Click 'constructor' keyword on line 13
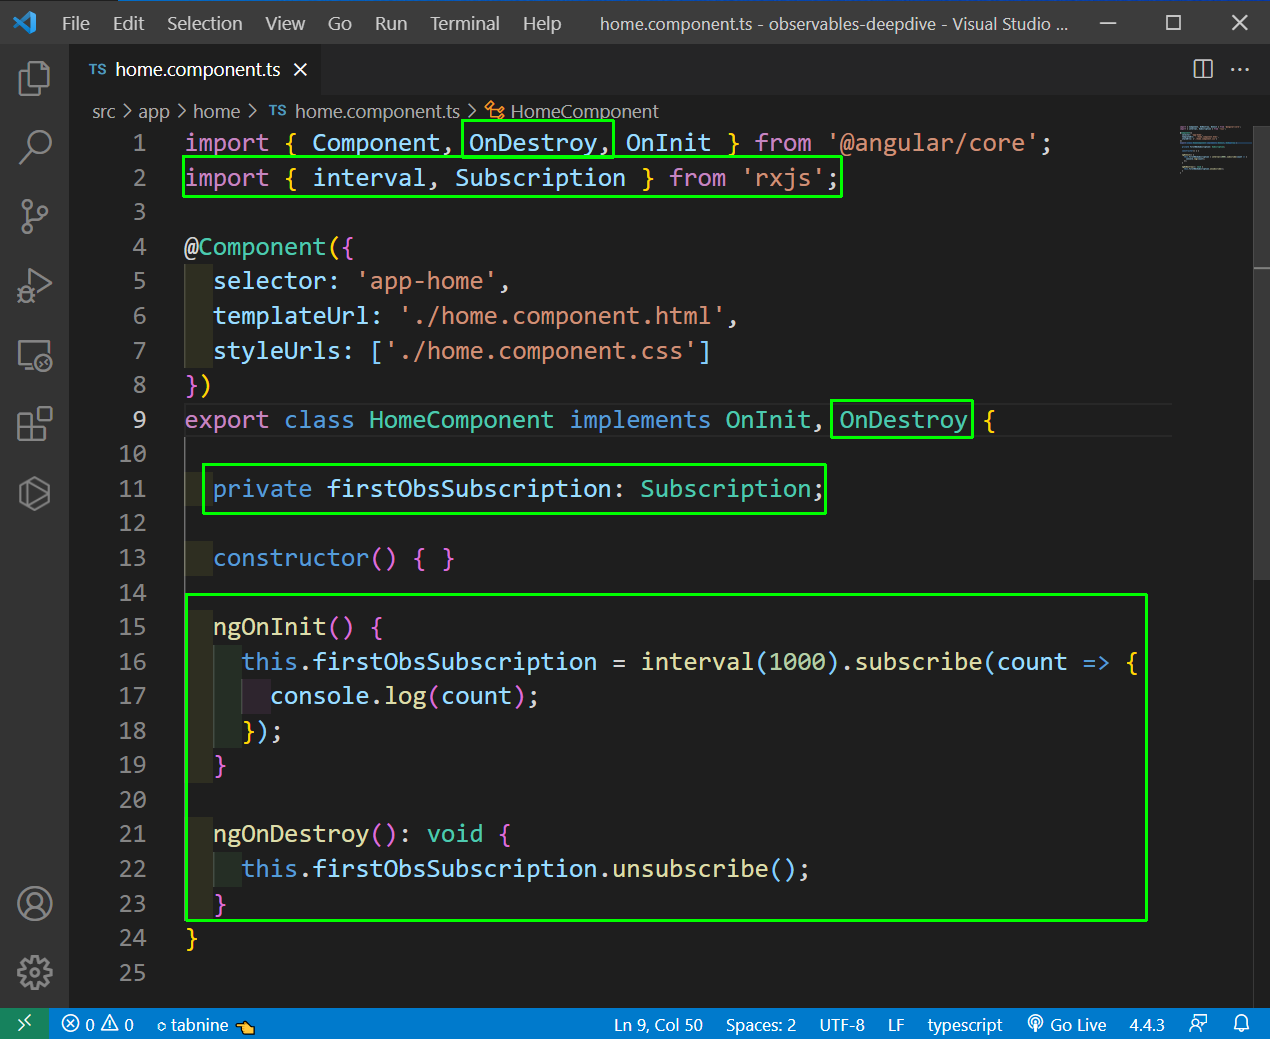Viewport: 1270px width, 1039px height. click(x=291, y=558)
